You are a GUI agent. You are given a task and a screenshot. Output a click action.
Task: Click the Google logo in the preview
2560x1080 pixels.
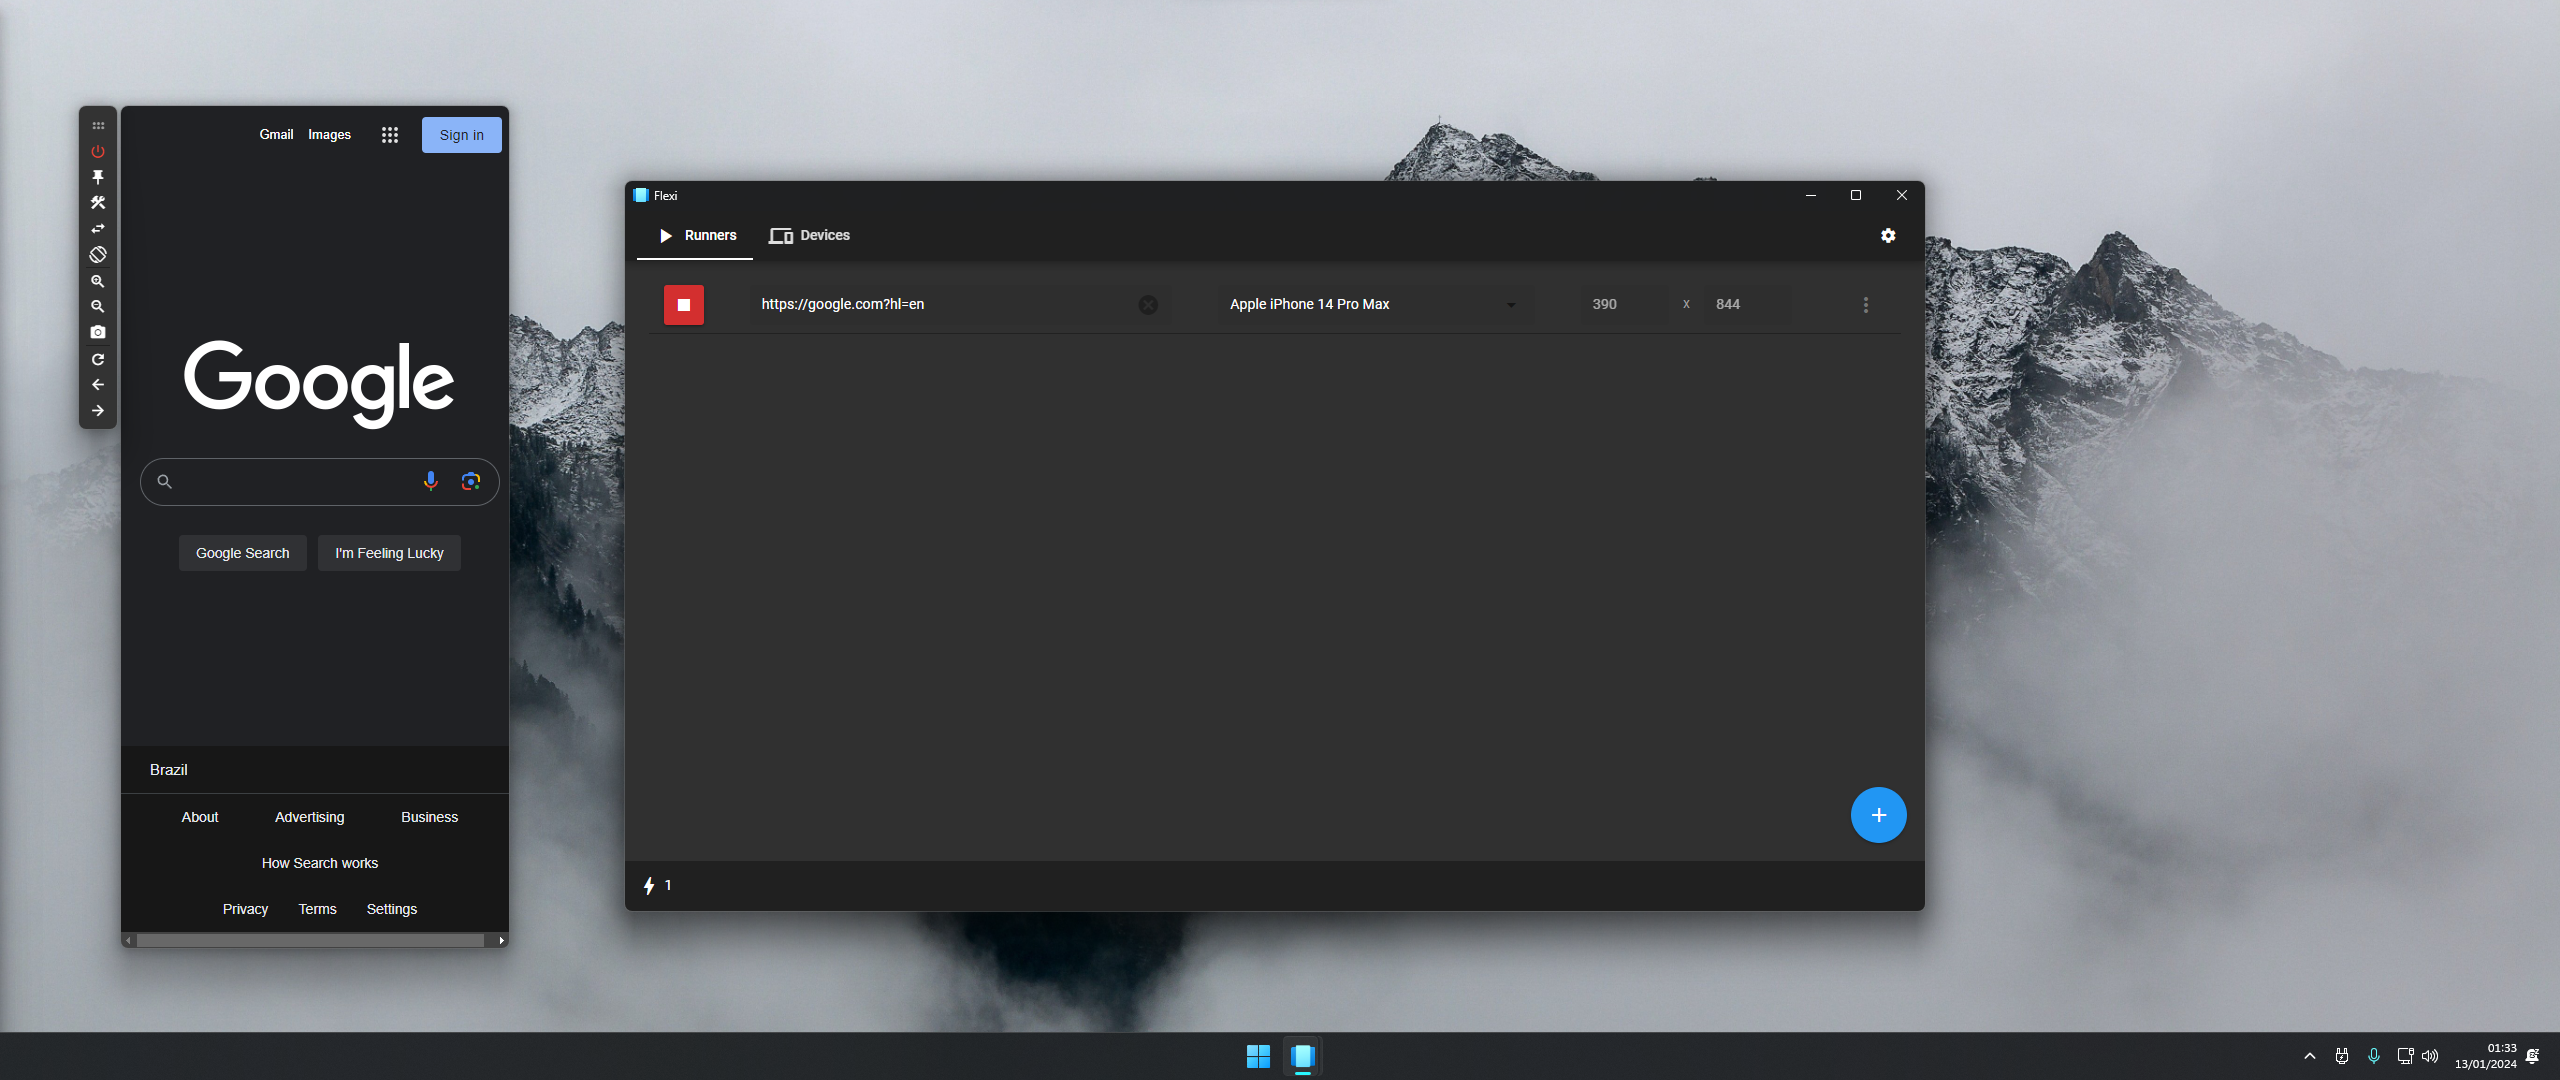coord(319,384)
